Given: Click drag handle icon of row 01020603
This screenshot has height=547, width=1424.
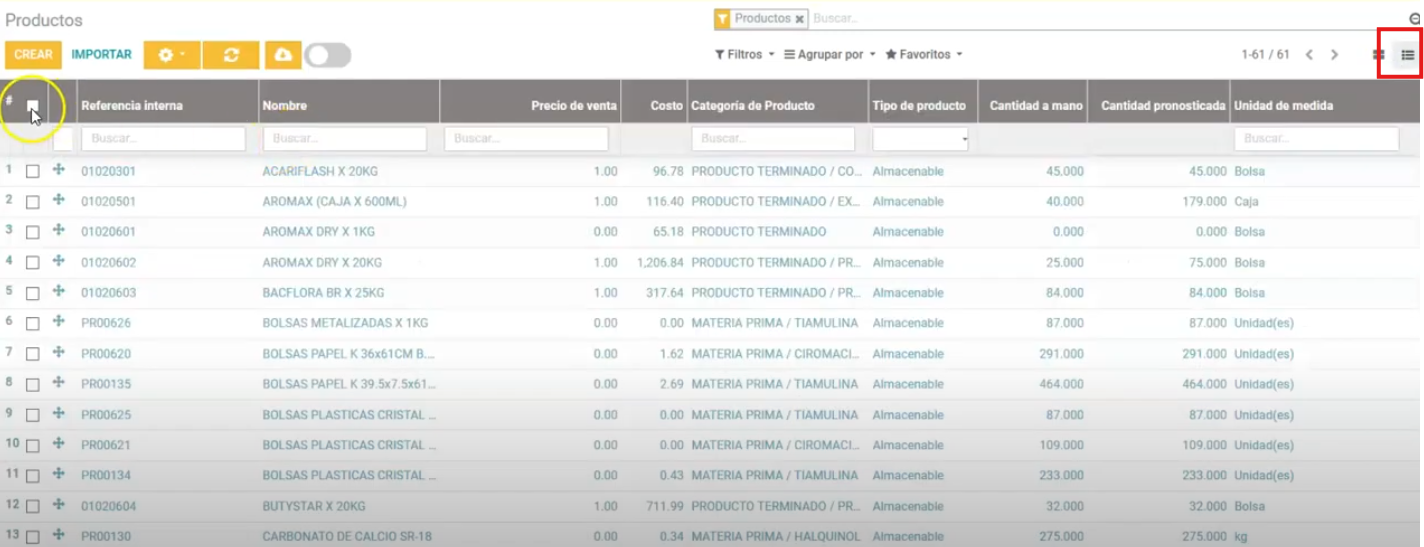Looking at the screenshot, I should 59,291.
